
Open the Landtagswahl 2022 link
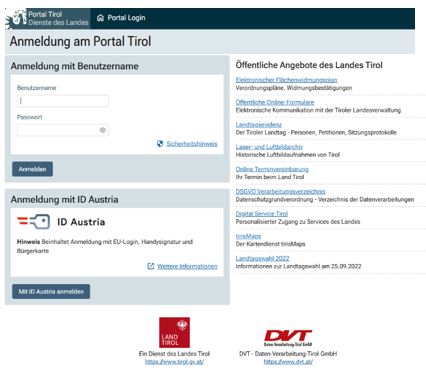point(262,258)
